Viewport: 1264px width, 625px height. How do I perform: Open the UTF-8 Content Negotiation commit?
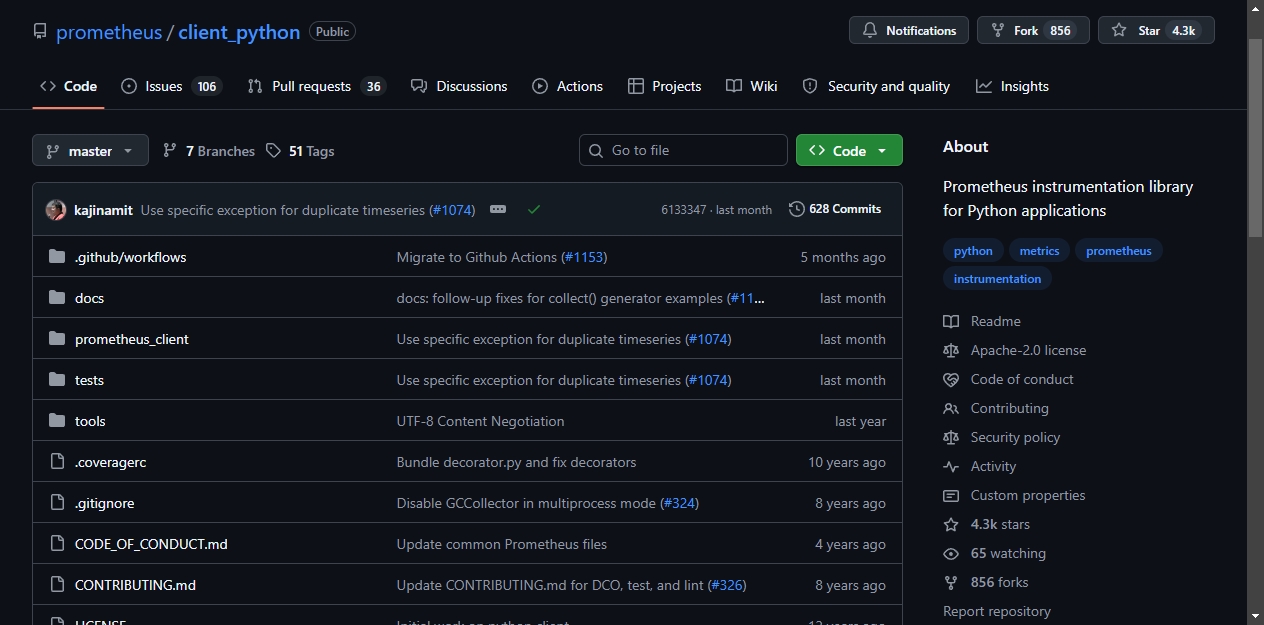pos(480,421)
